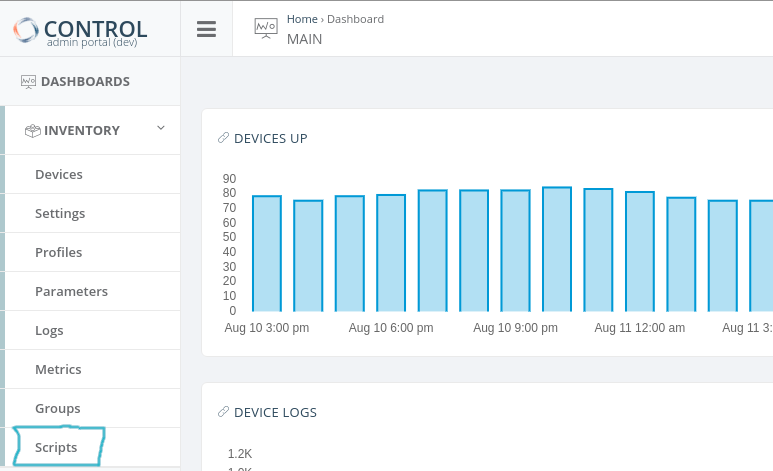The image size is (773, 471).
Task: Navigate to Logs in sidebar
Action: click(49, 330)
